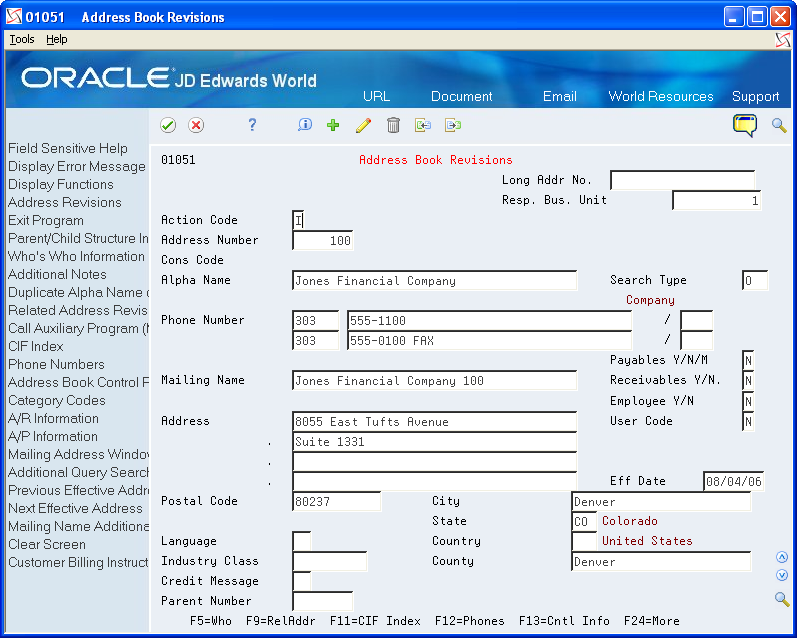Viewport: 797px width, 638px height.
Task: Open the Email link in the banner
Action: pos(560,96)
